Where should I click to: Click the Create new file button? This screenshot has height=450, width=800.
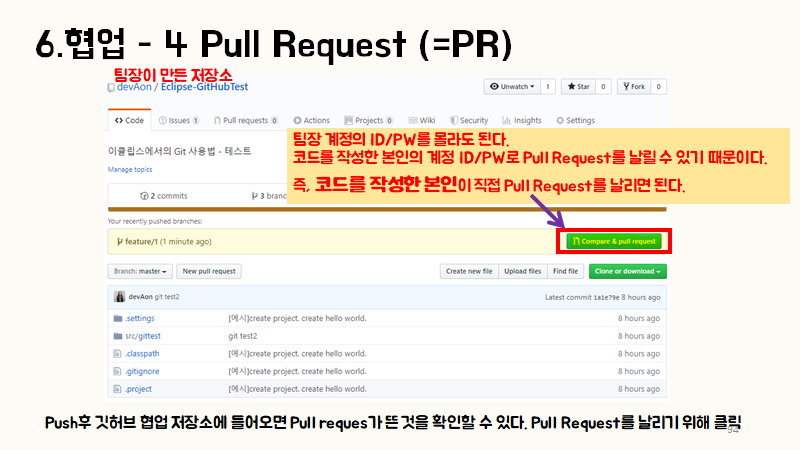(469, 271)
